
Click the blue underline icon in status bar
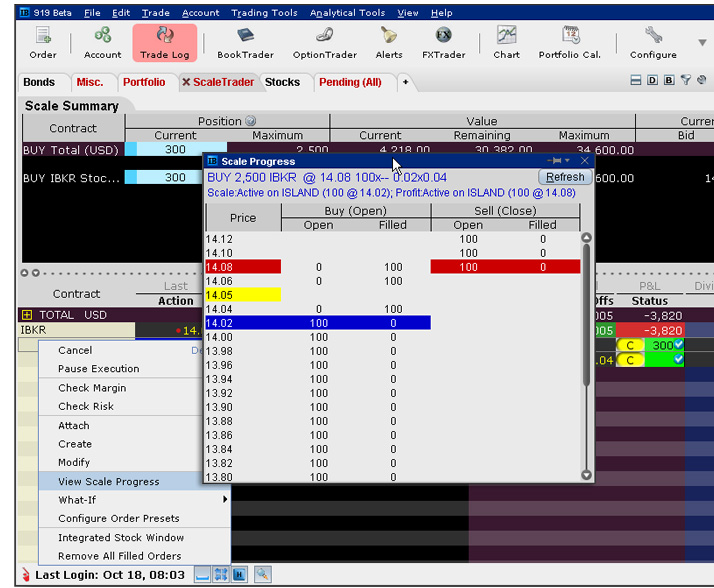pos(202,574)
